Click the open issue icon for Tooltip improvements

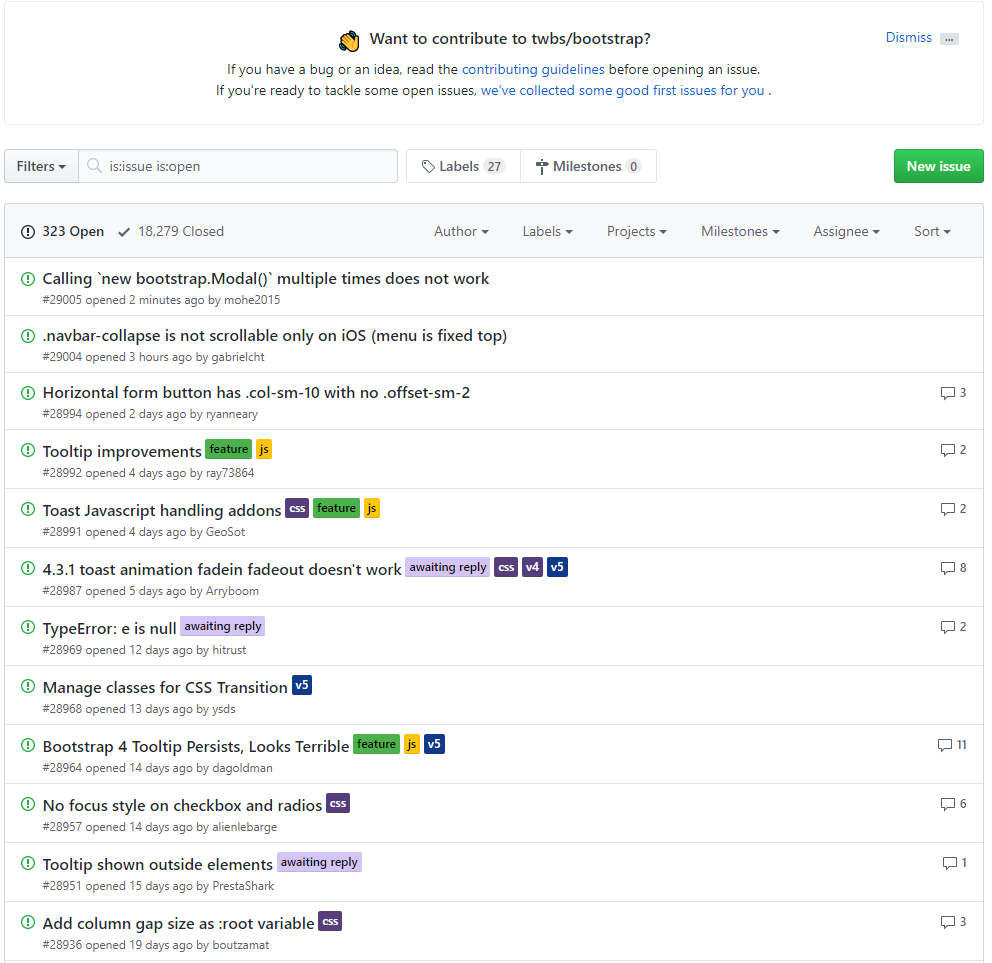[x=28, y=450]
